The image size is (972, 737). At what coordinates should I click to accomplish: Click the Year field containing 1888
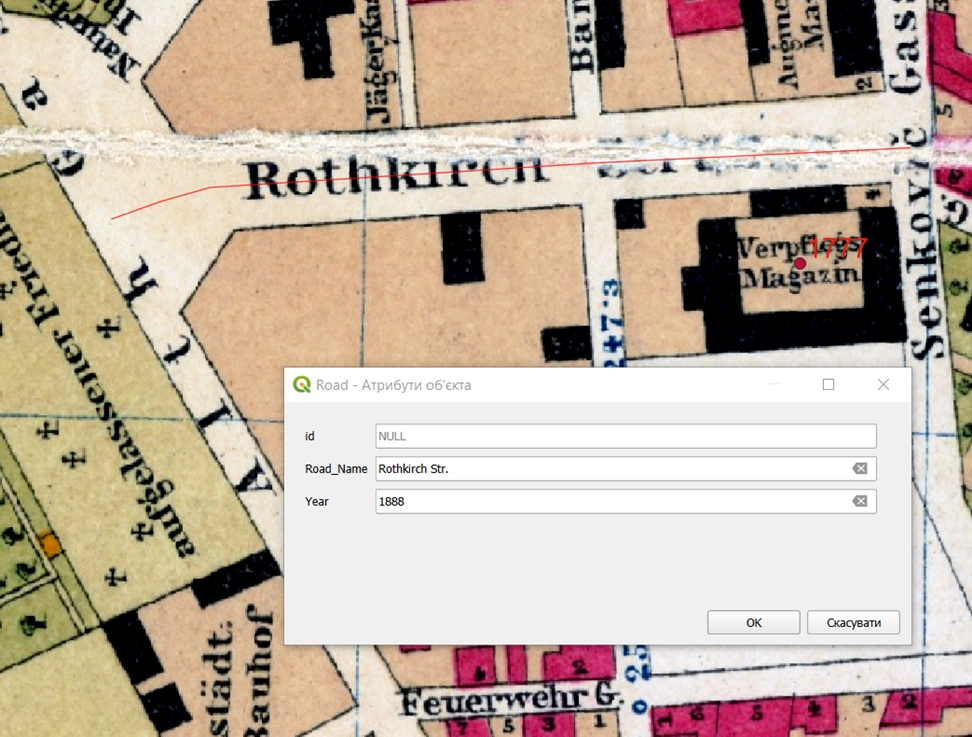click(610, 501)
